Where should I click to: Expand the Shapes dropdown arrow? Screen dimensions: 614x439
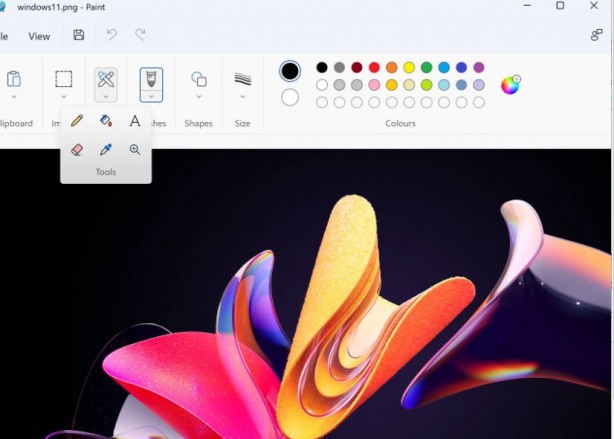(199, 96)
